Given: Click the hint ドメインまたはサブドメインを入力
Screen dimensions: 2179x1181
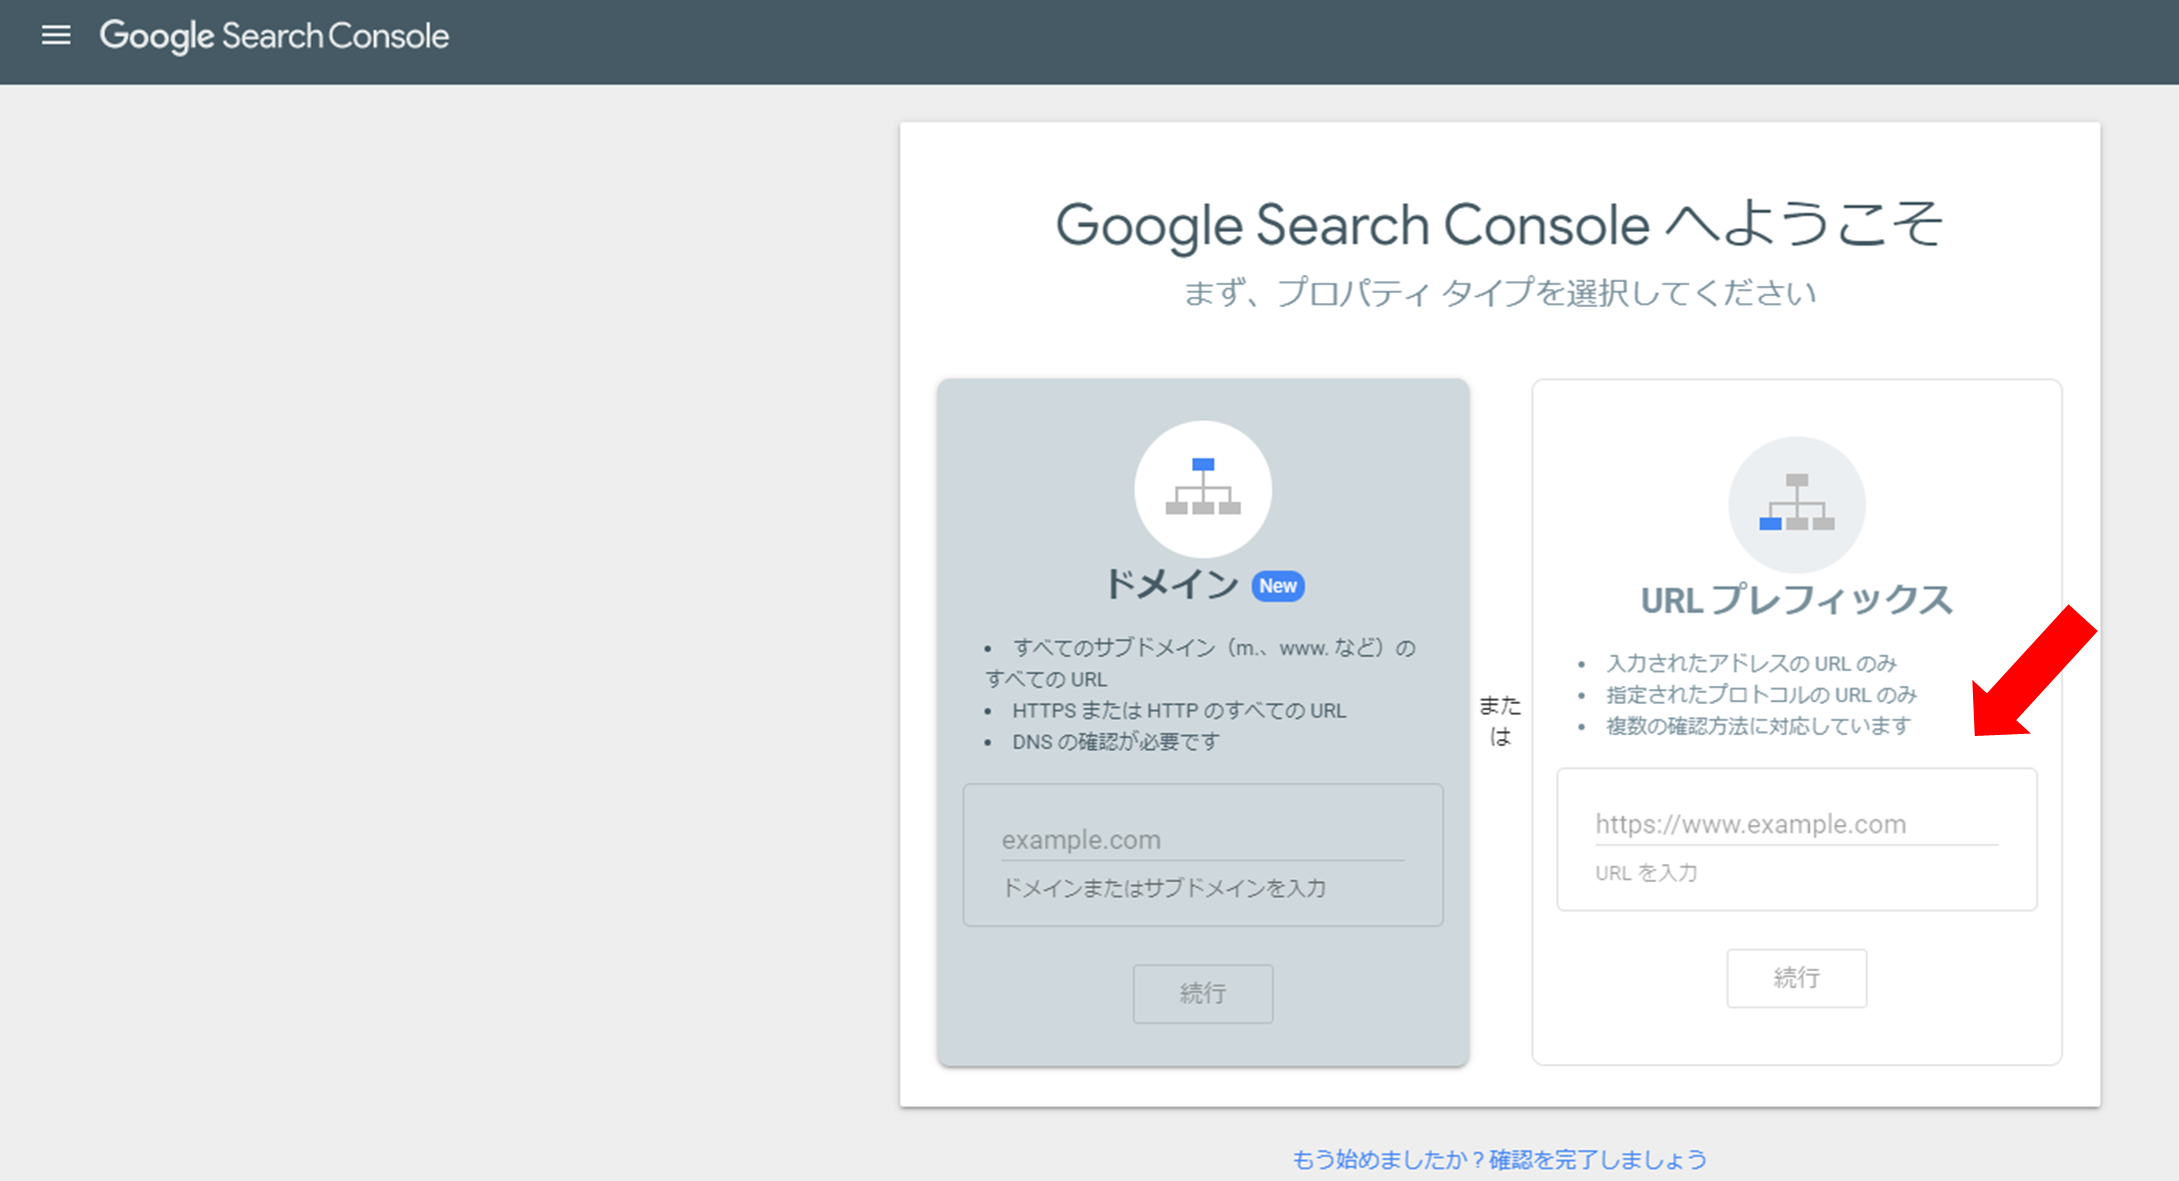Looking at the screenshot, I should point(1164,888).
